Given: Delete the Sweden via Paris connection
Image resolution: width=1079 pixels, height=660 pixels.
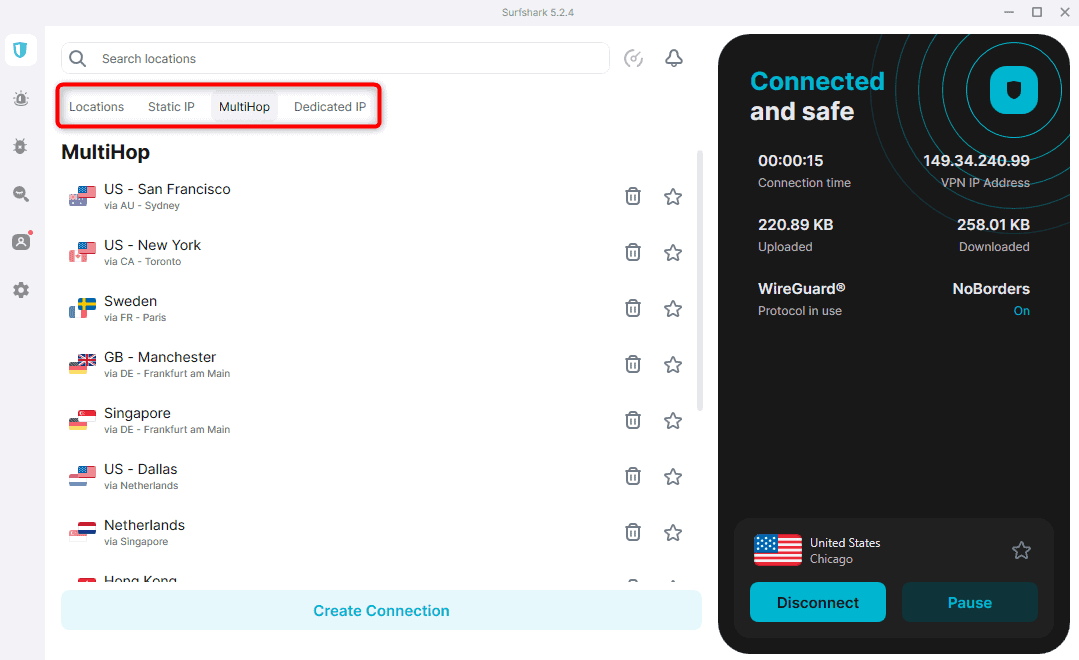Looking at the screenshot, I should pos(632,308).
